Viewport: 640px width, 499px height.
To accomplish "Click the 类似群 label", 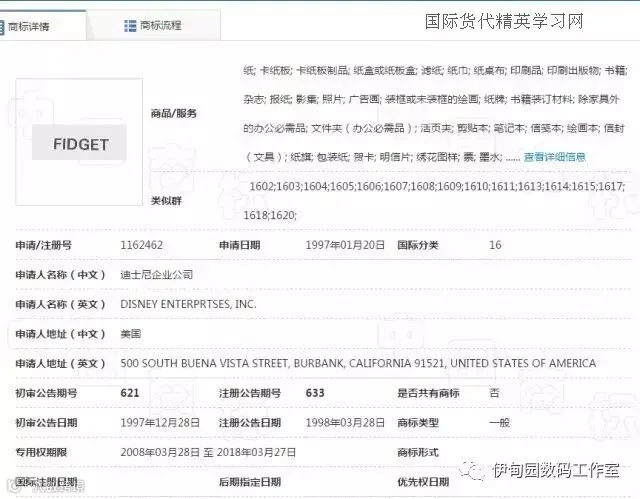I will [x=166, y=200].
